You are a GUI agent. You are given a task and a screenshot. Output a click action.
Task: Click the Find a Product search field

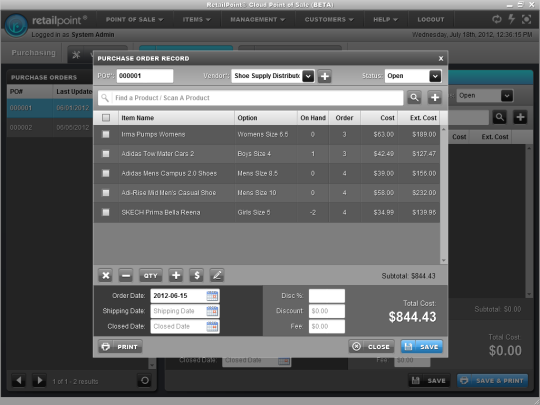tap(251, 98)
